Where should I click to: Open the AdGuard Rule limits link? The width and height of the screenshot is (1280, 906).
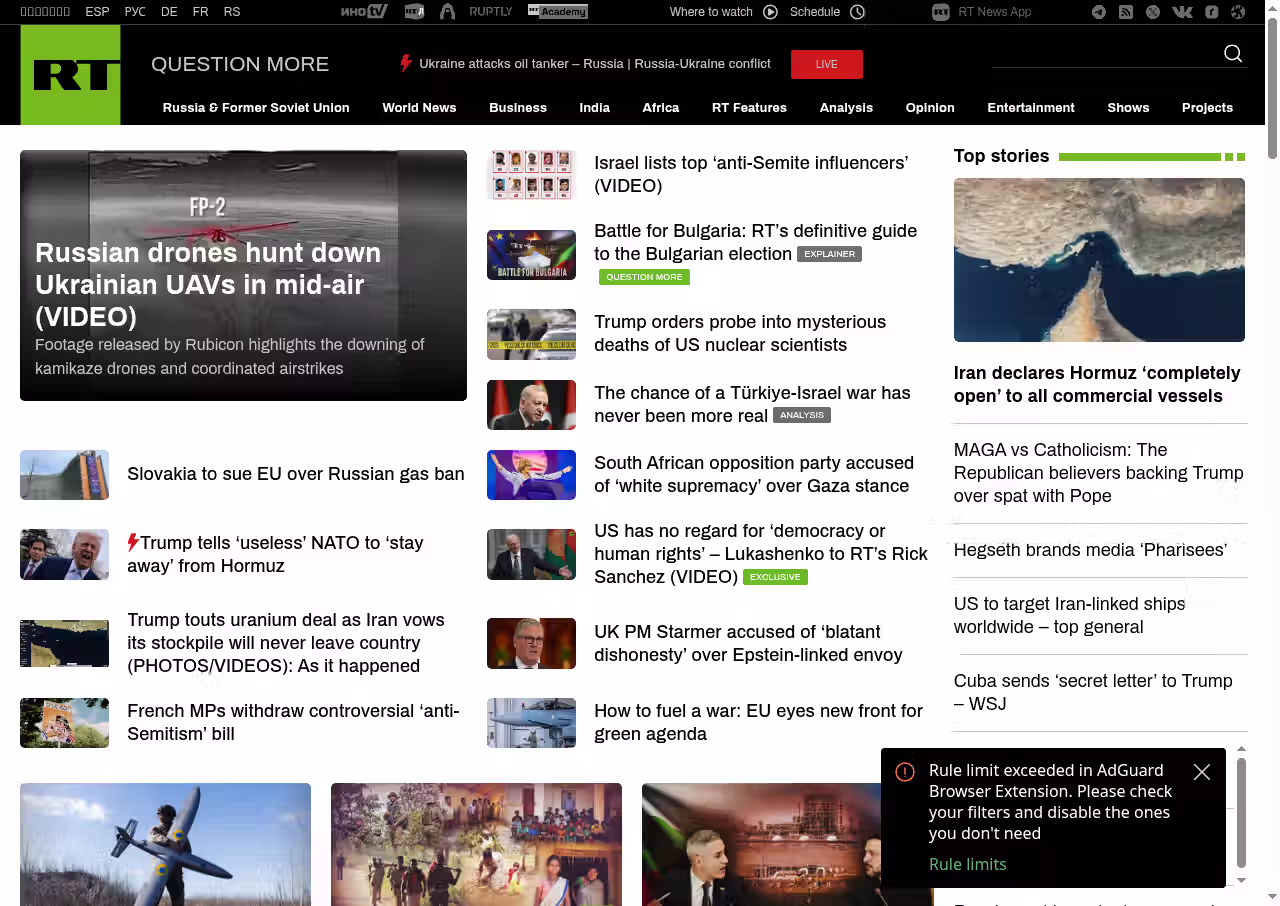(967, 864)
